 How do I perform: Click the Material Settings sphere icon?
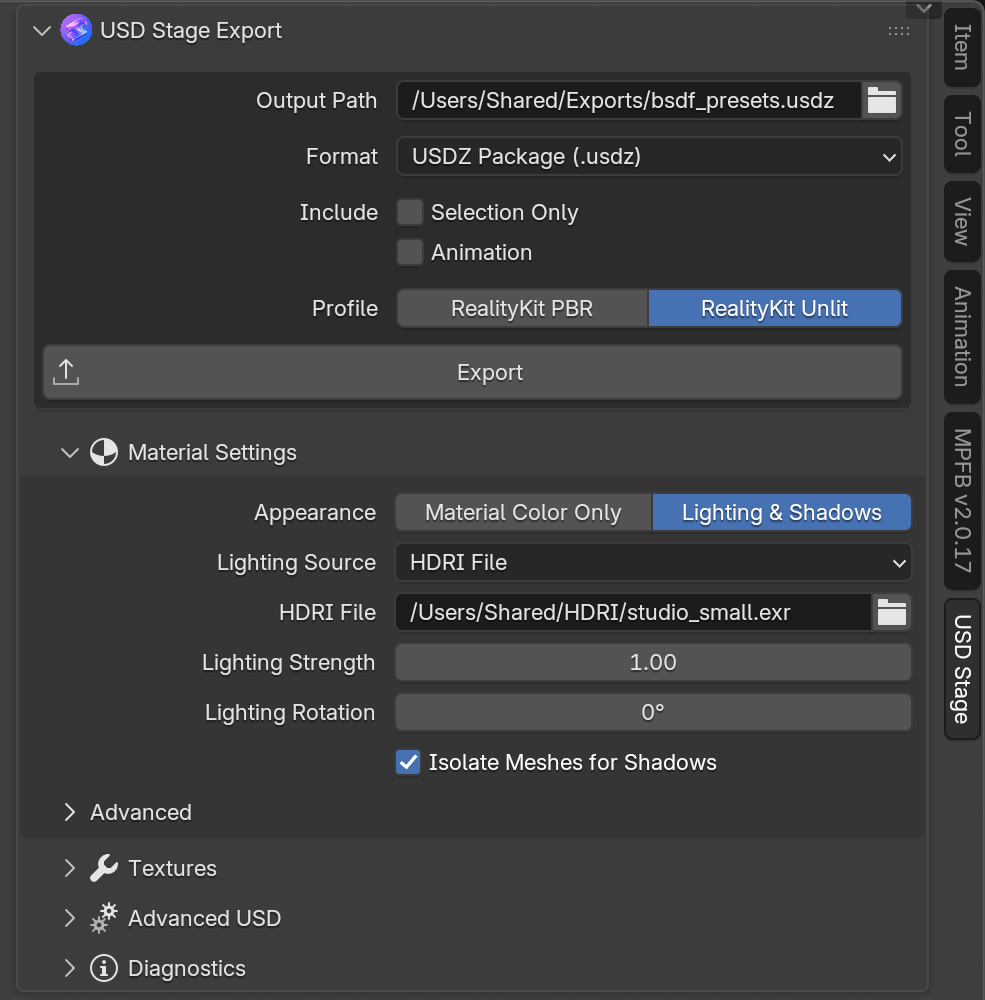[104, 452]
